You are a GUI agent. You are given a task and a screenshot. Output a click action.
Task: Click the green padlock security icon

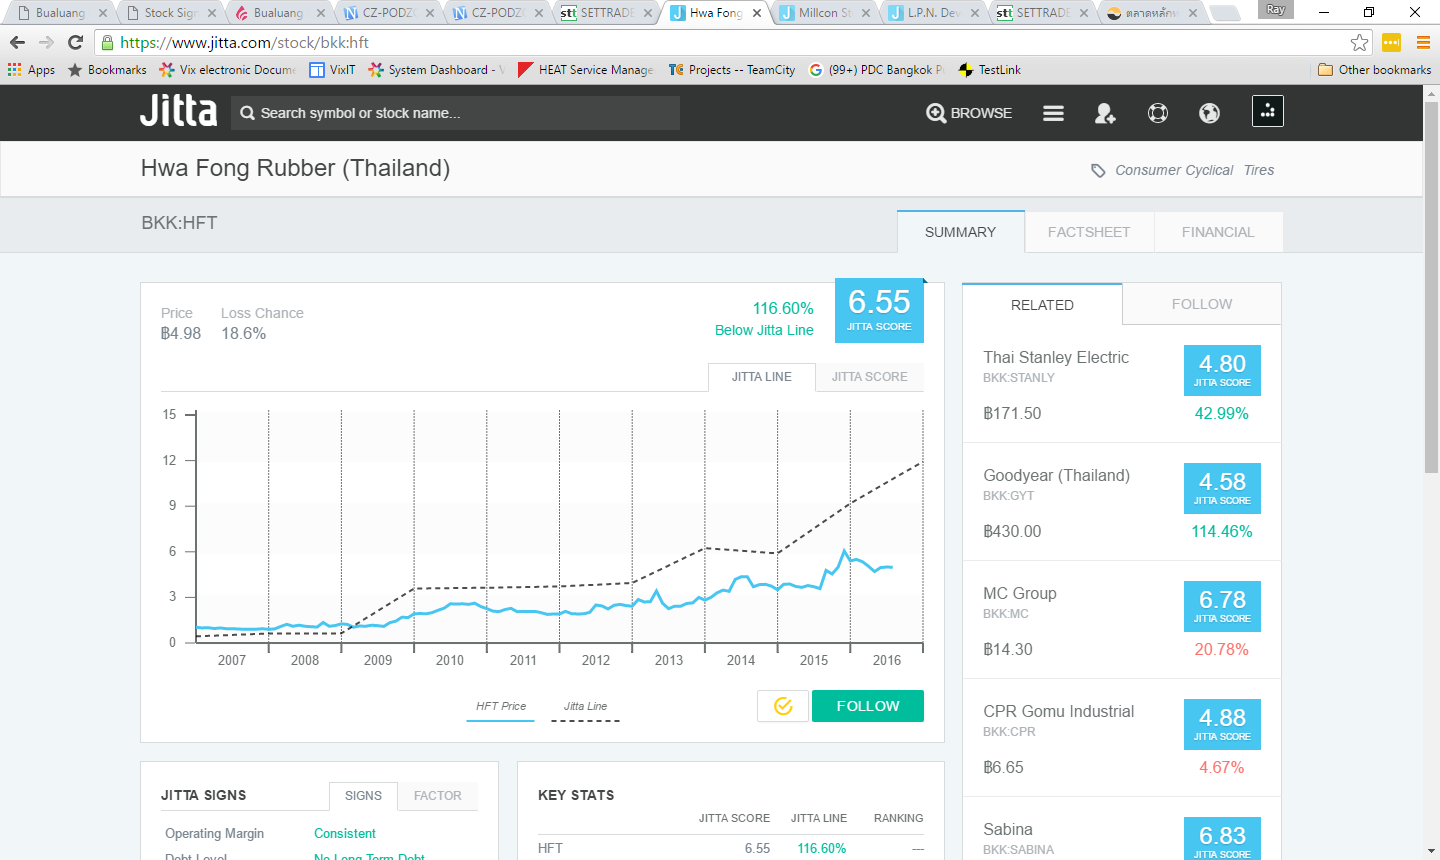[x=108, y=42]
